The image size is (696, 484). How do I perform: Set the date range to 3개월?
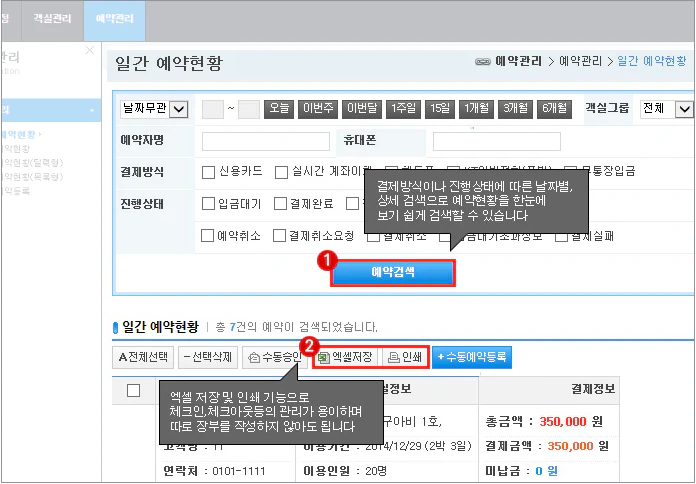(x=515, y=108)
